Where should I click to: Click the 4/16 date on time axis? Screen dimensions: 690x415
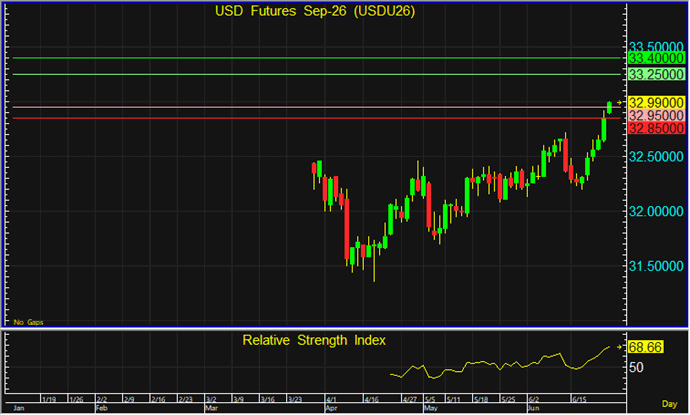pyautogui.click(x=371, y=400)
